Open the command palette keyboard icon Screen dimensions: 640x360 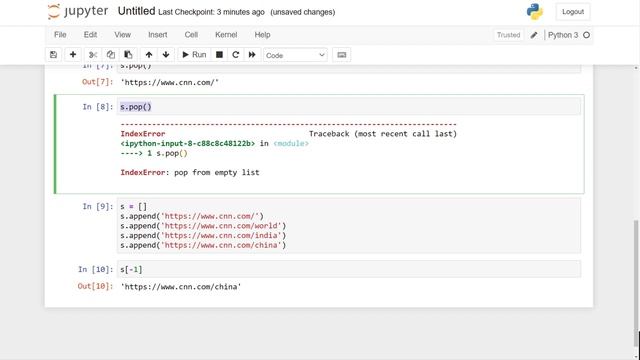(x=342, y=55)
